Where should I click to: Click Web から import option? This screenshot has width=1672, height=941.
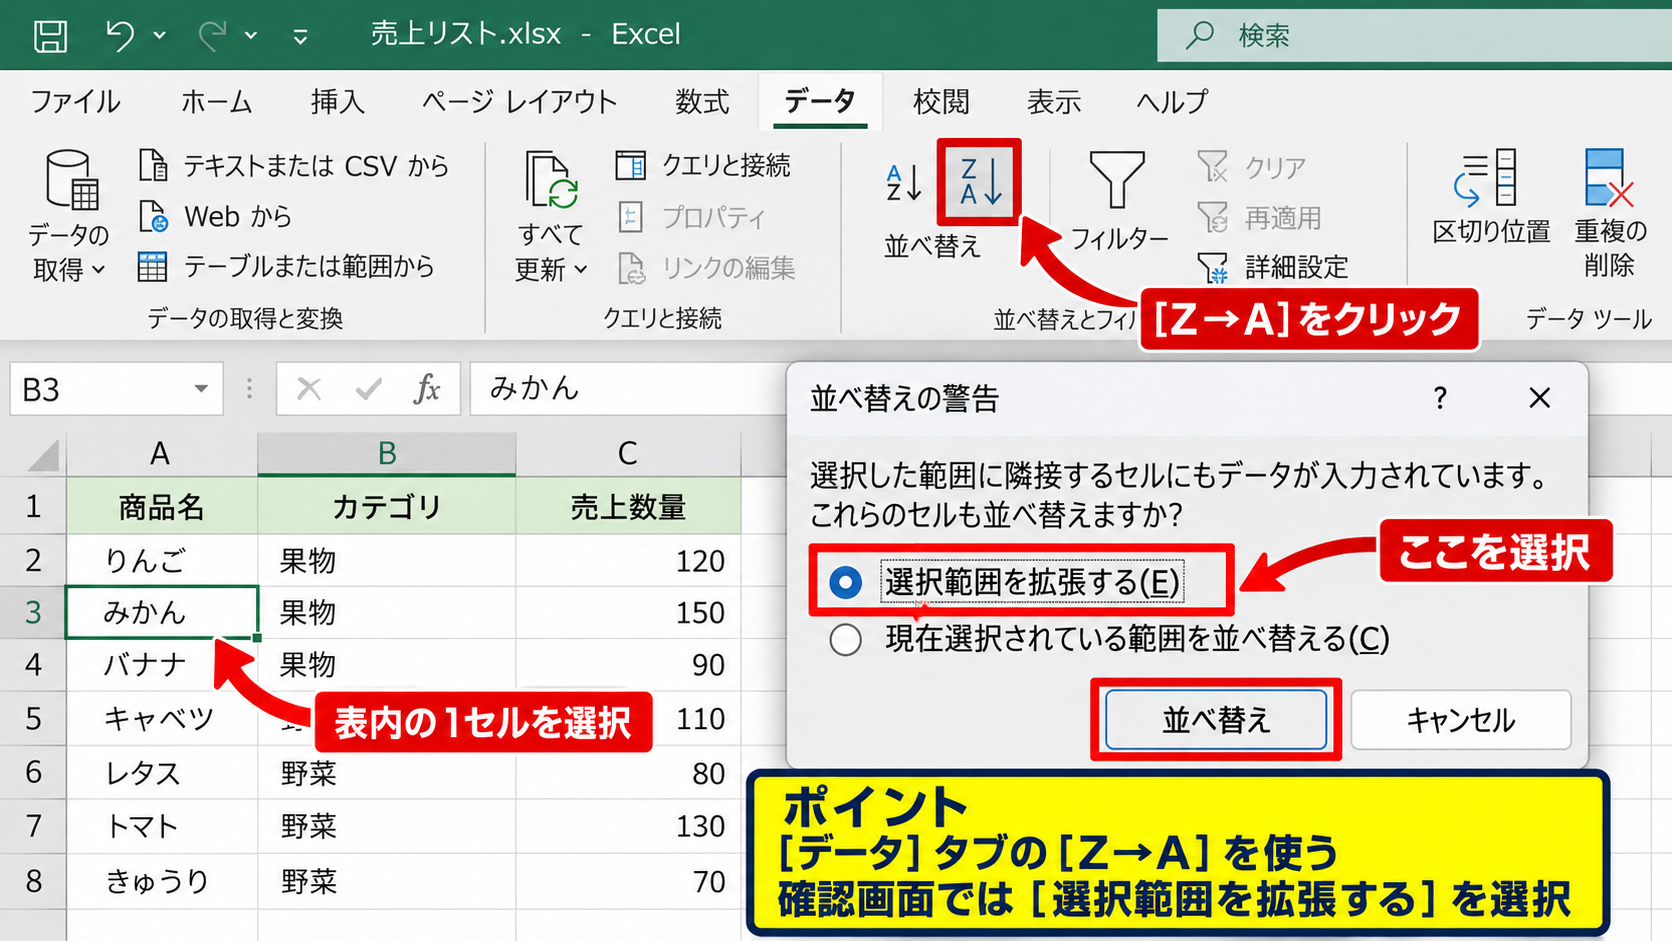[215, 216]
